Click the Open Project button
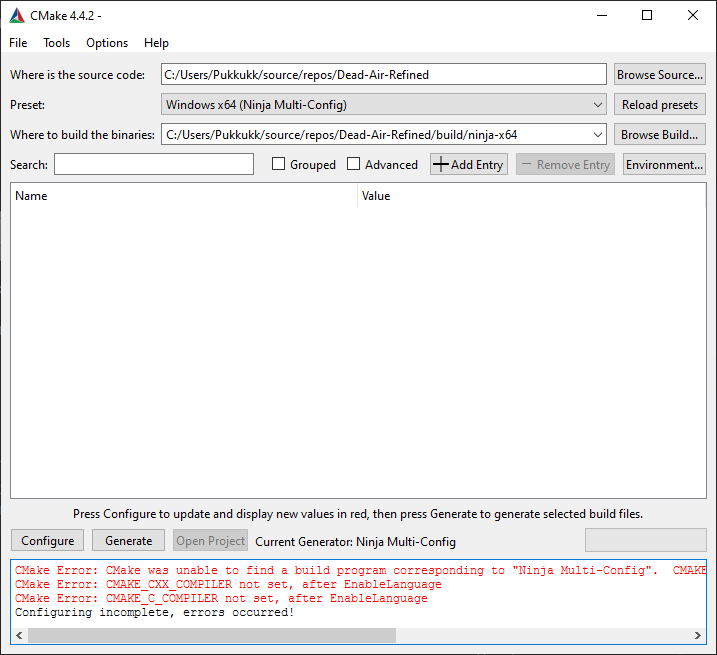Screen dimensions: 717x655 [x=210, y=541]
